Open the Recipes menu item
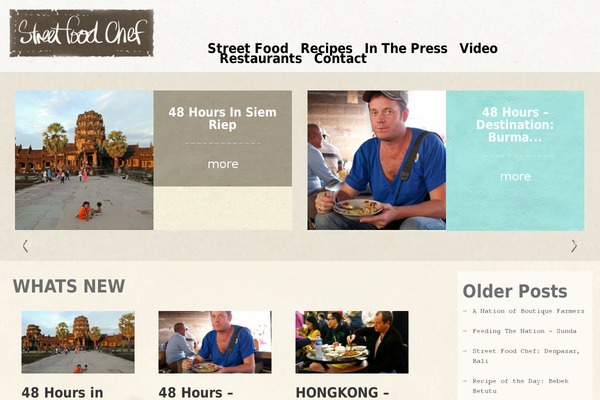This screenshot has height=400, width=600. [326, 48]
